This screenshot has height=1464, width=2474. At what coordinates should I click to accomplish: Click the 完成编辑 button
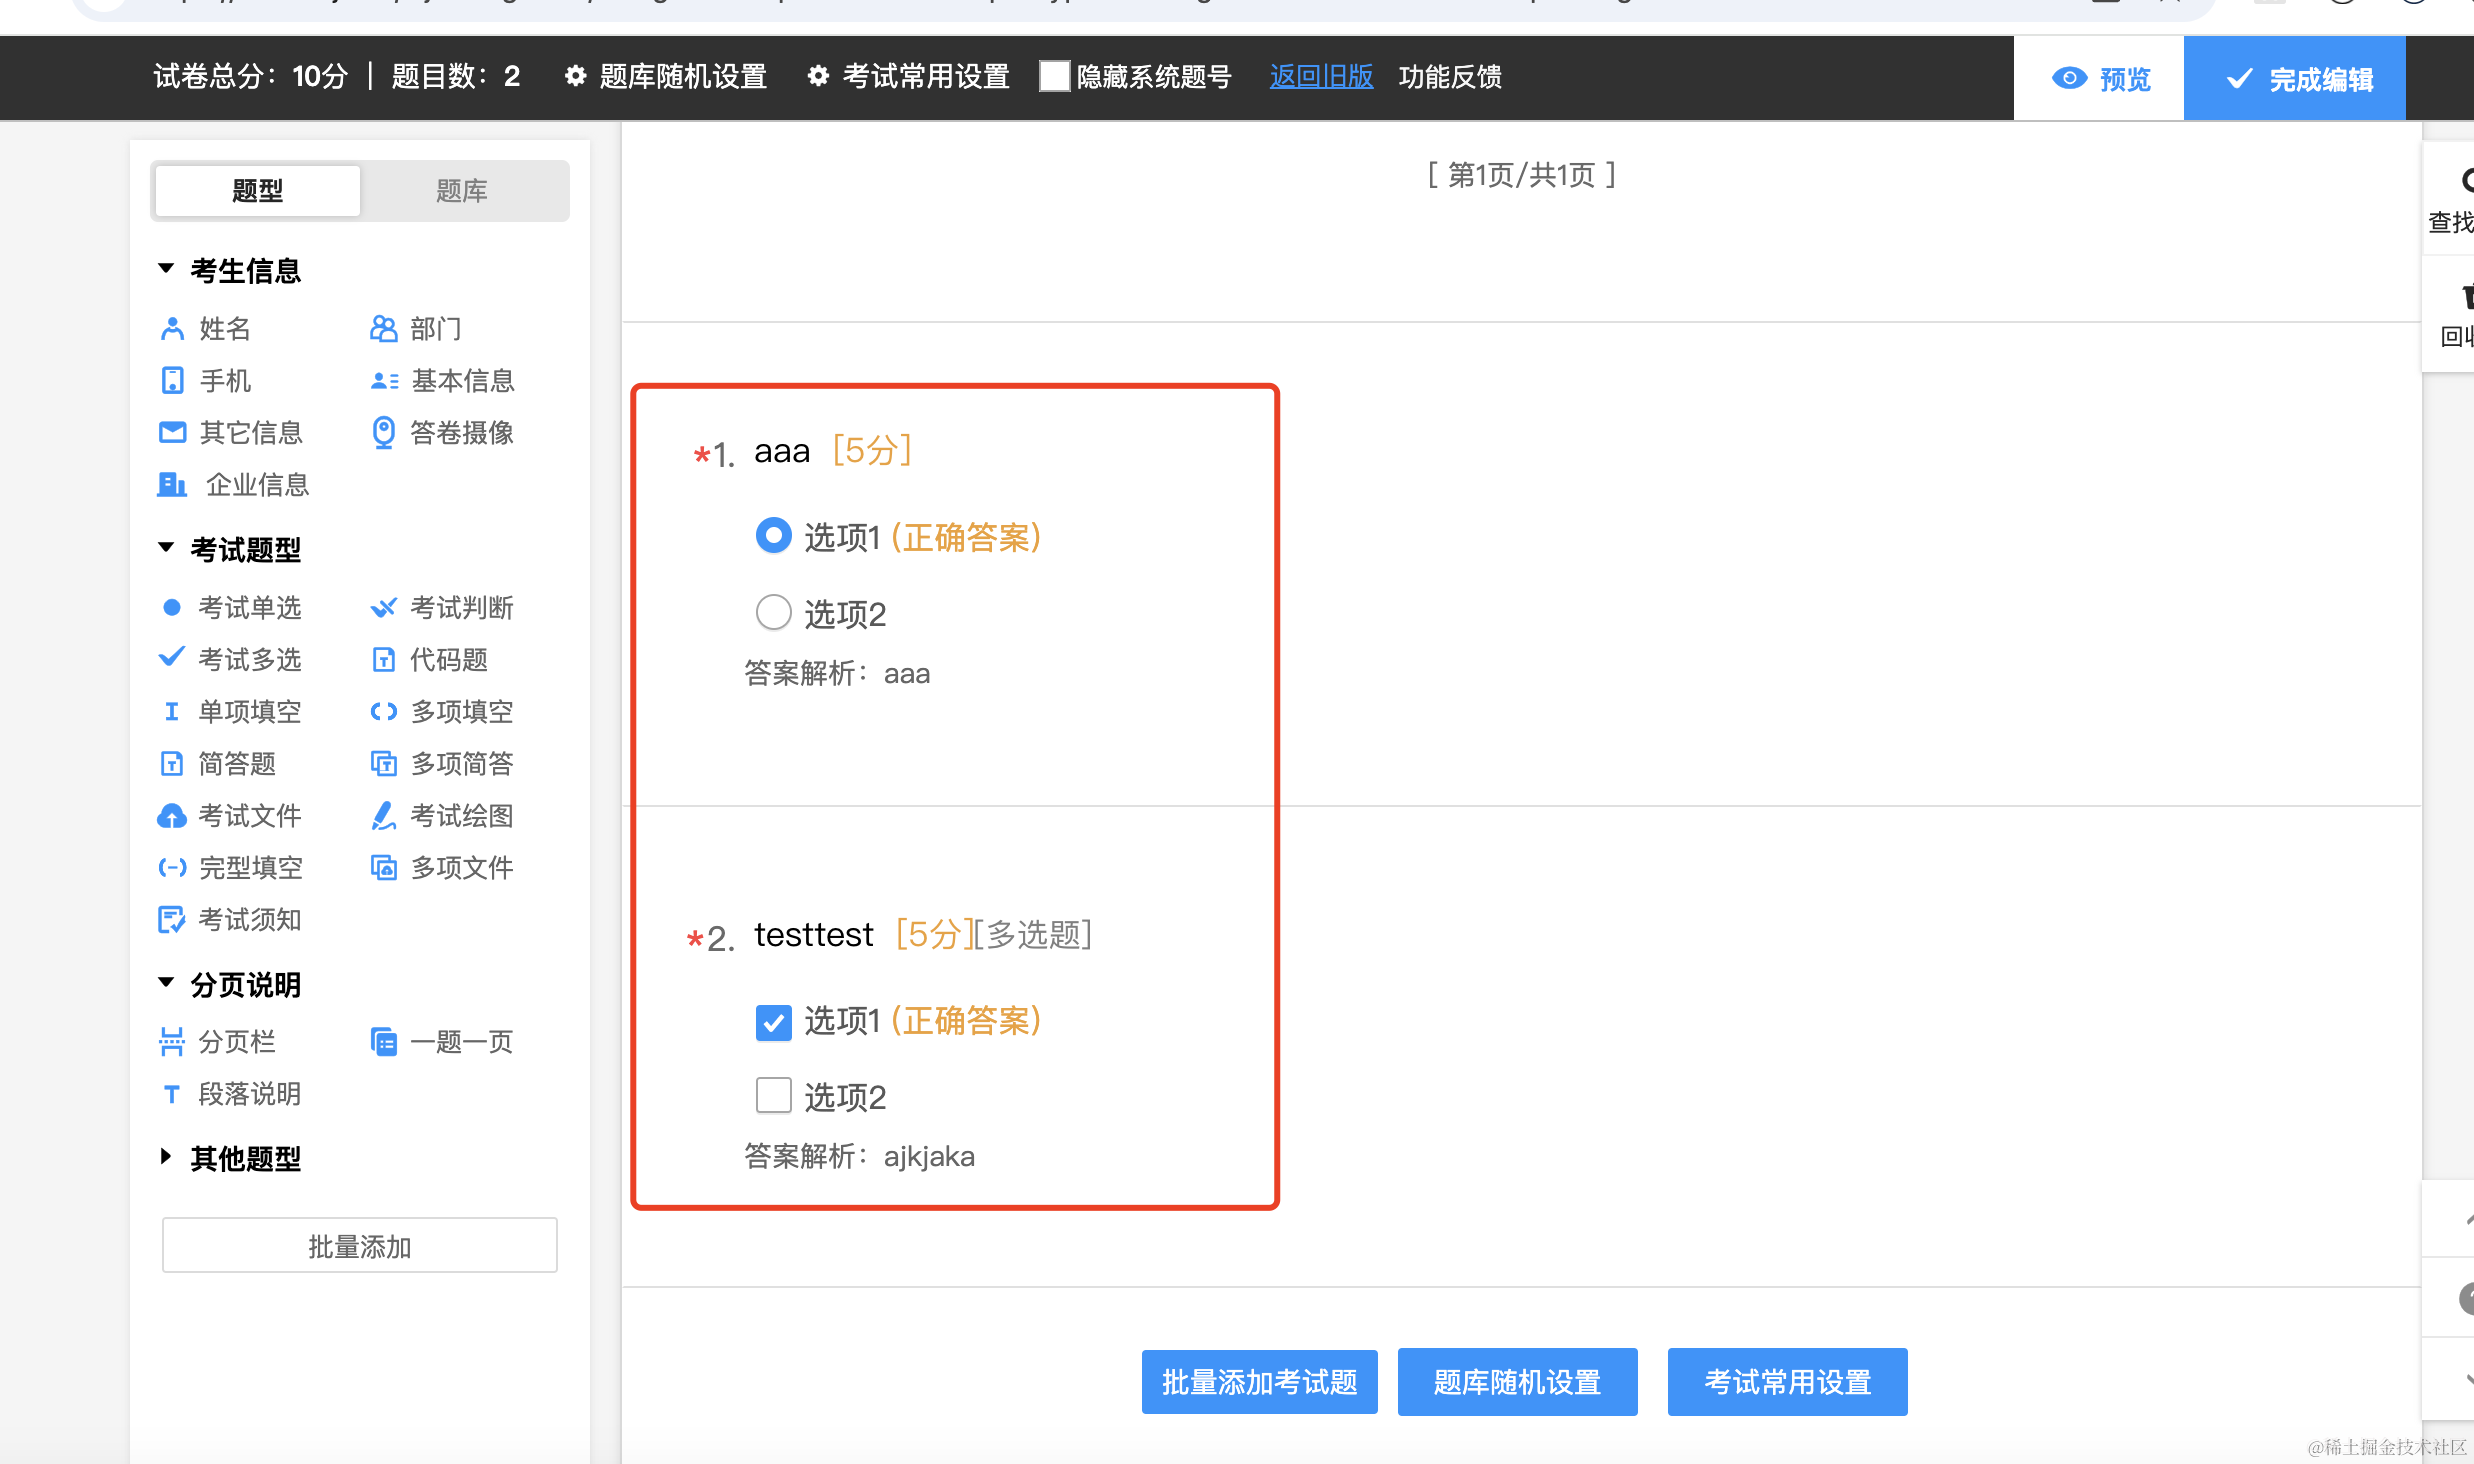tap(2296, 78)
